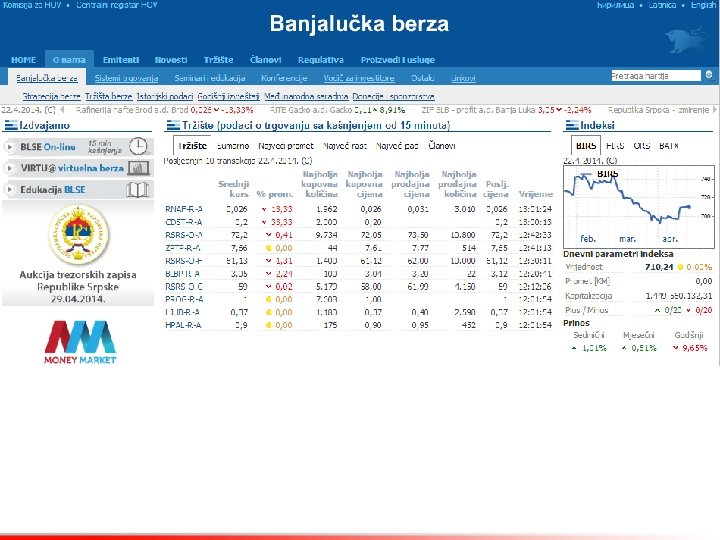The image size is (720, 540).
Task: Open Linkovi submenu link
Action: tap(463, 78)
